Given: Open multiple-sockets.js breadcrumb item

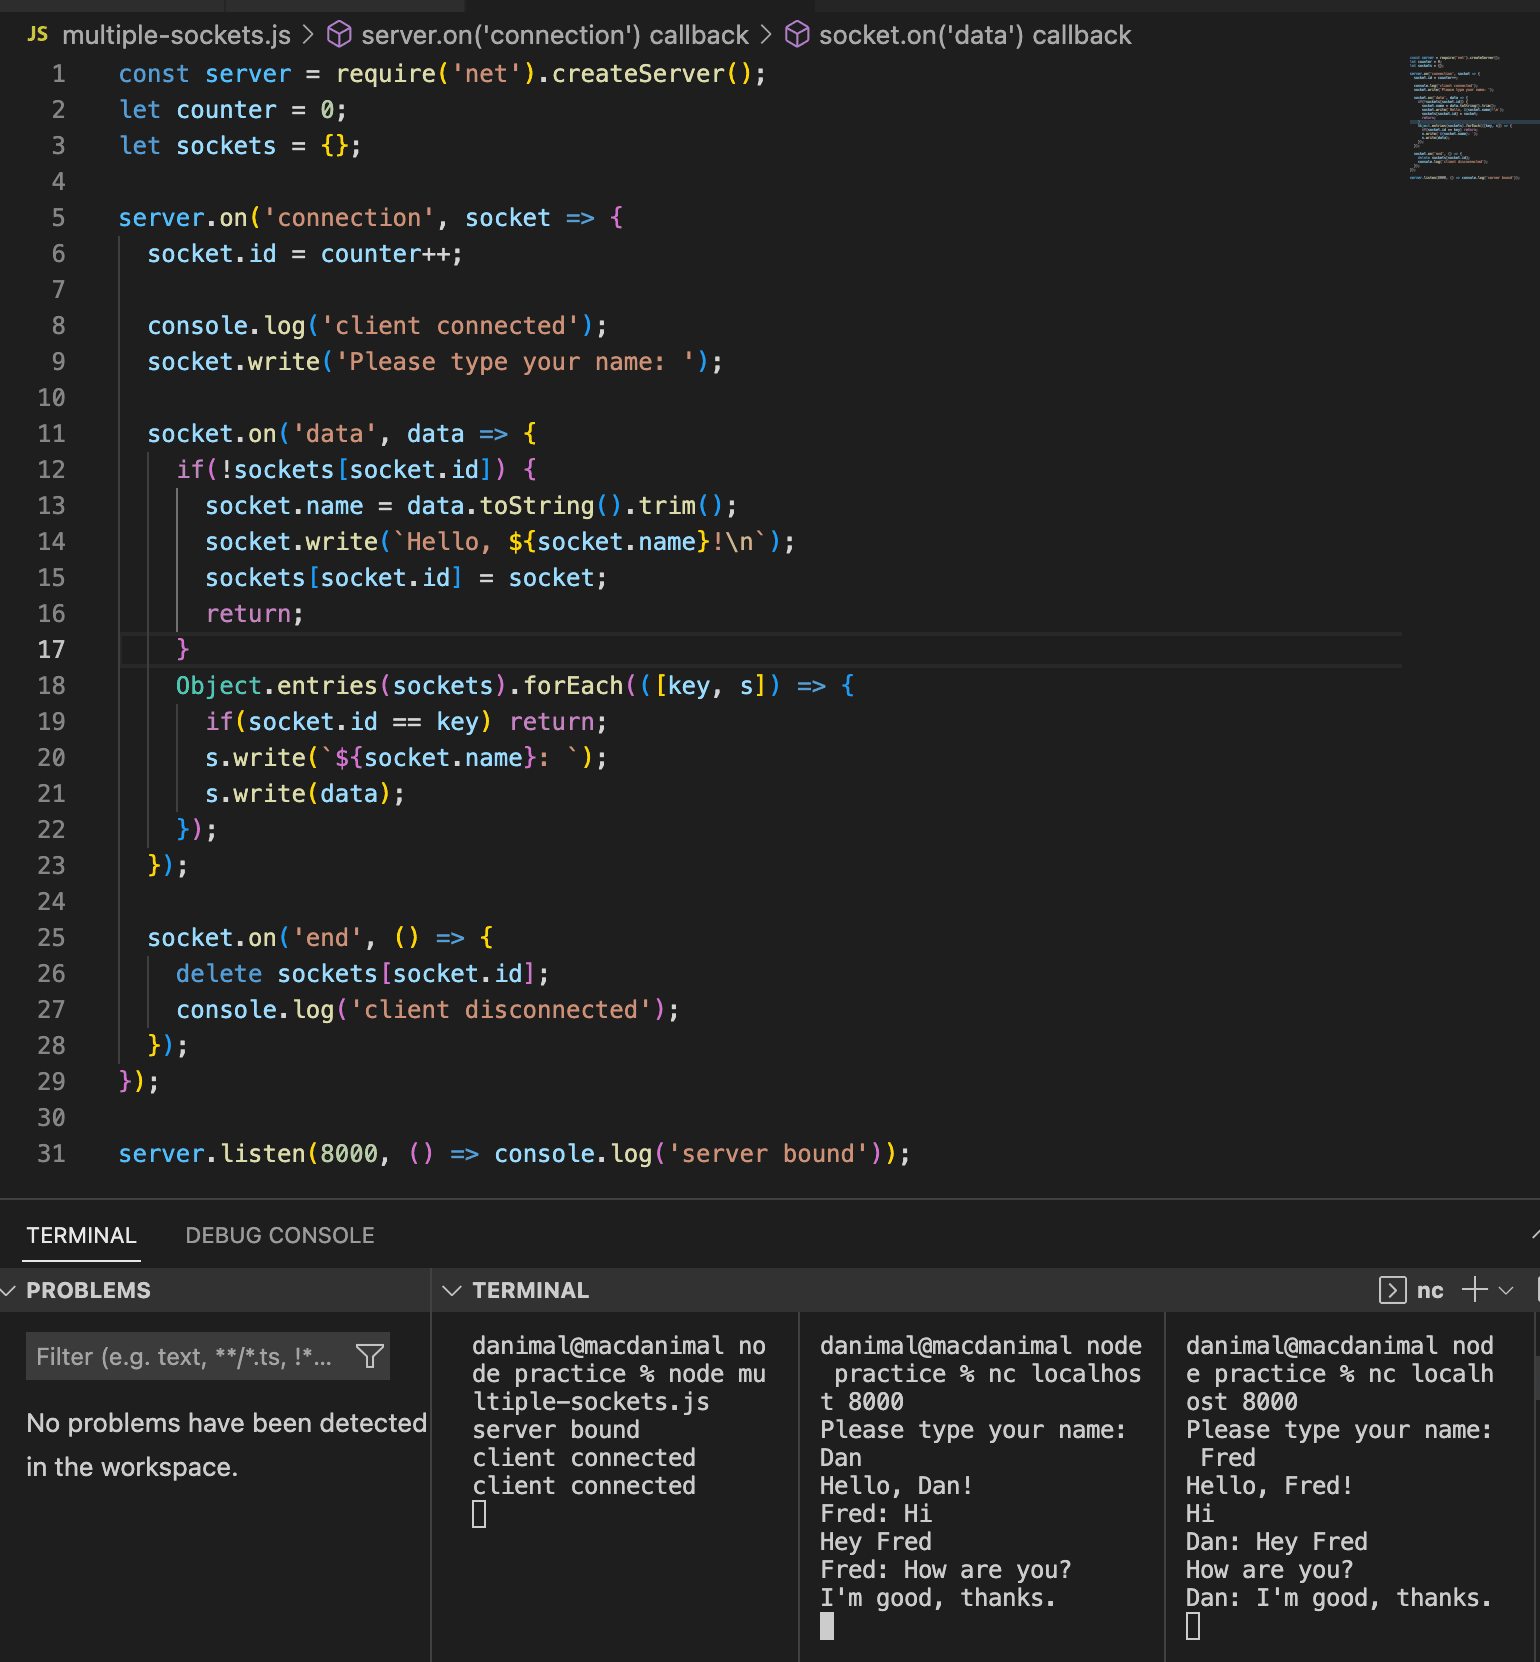Looking at the screenshot, I should click(176, 35).
